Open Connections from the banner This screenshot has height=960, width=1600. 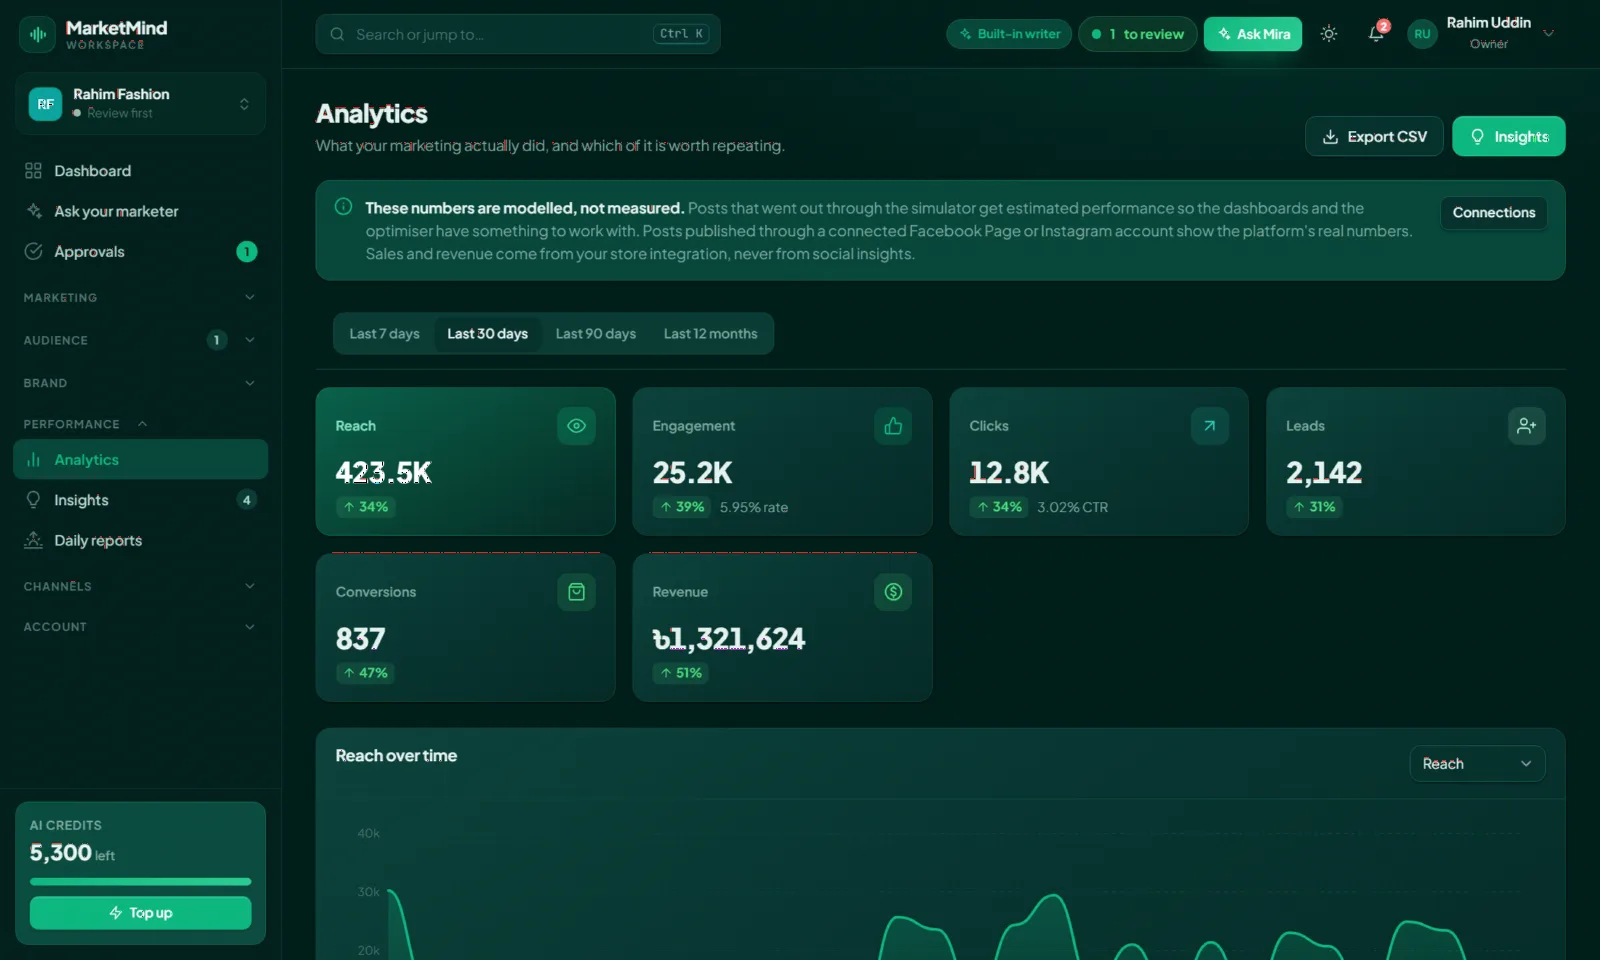tap(1494, 213)
